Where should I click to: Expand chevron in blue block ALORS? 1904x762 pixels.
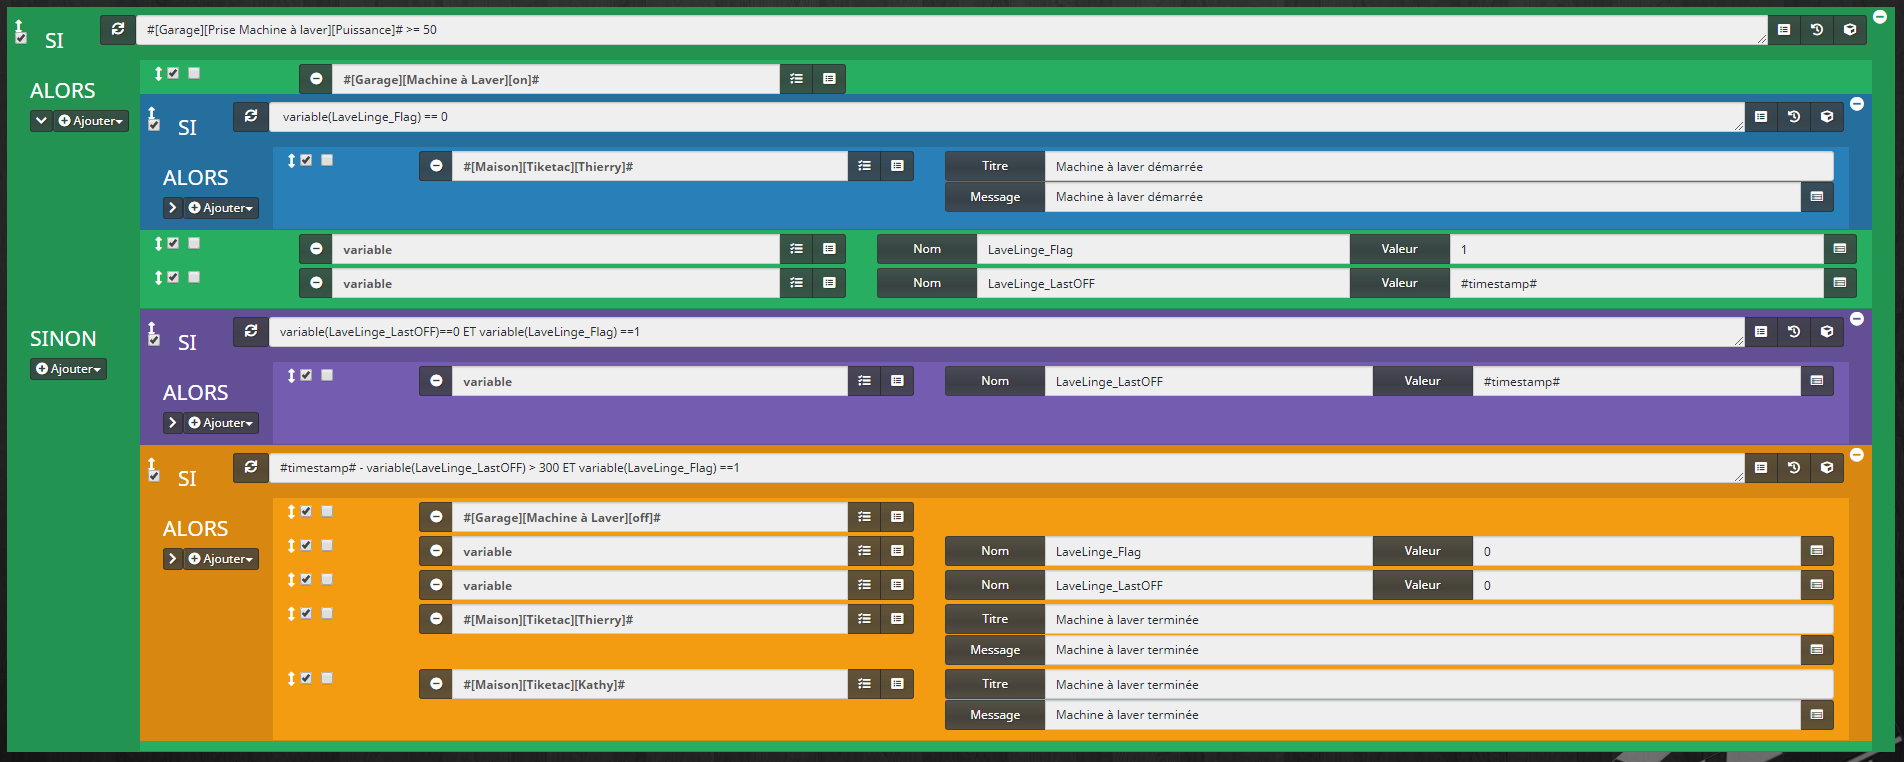[x=173, y=208]
